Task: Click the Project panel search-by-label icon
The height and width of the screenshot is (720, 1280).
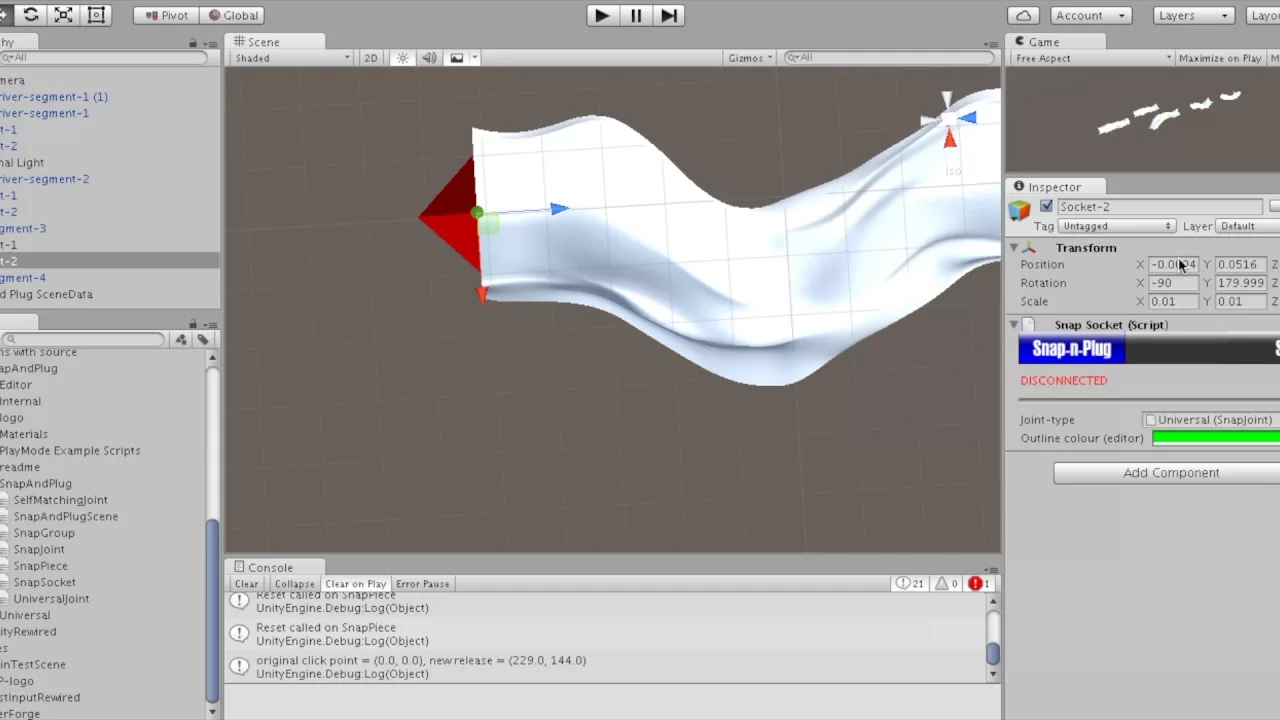Action: 203,340
